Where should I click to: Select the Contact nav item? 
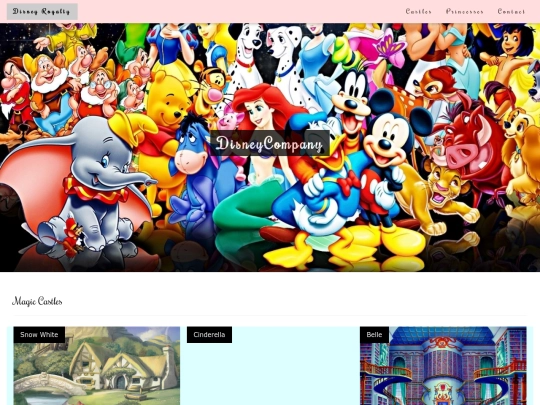511,11
